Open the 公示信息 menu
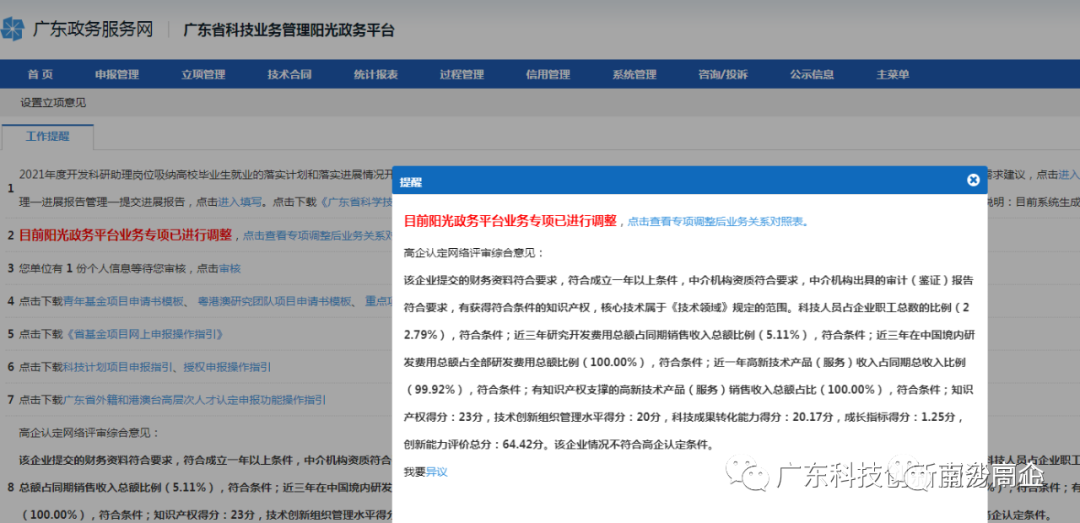 pyautogui.click(x=812, y=74)
